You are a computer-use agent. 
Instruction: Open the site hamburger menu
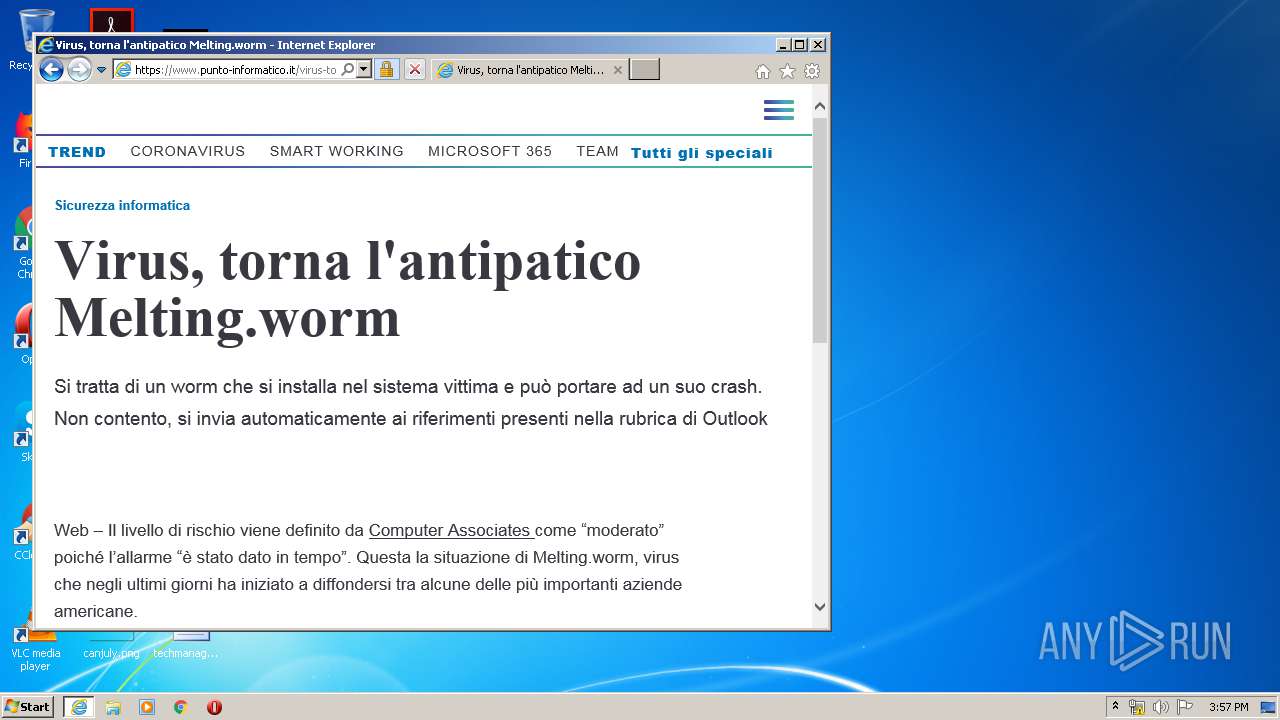779,110
